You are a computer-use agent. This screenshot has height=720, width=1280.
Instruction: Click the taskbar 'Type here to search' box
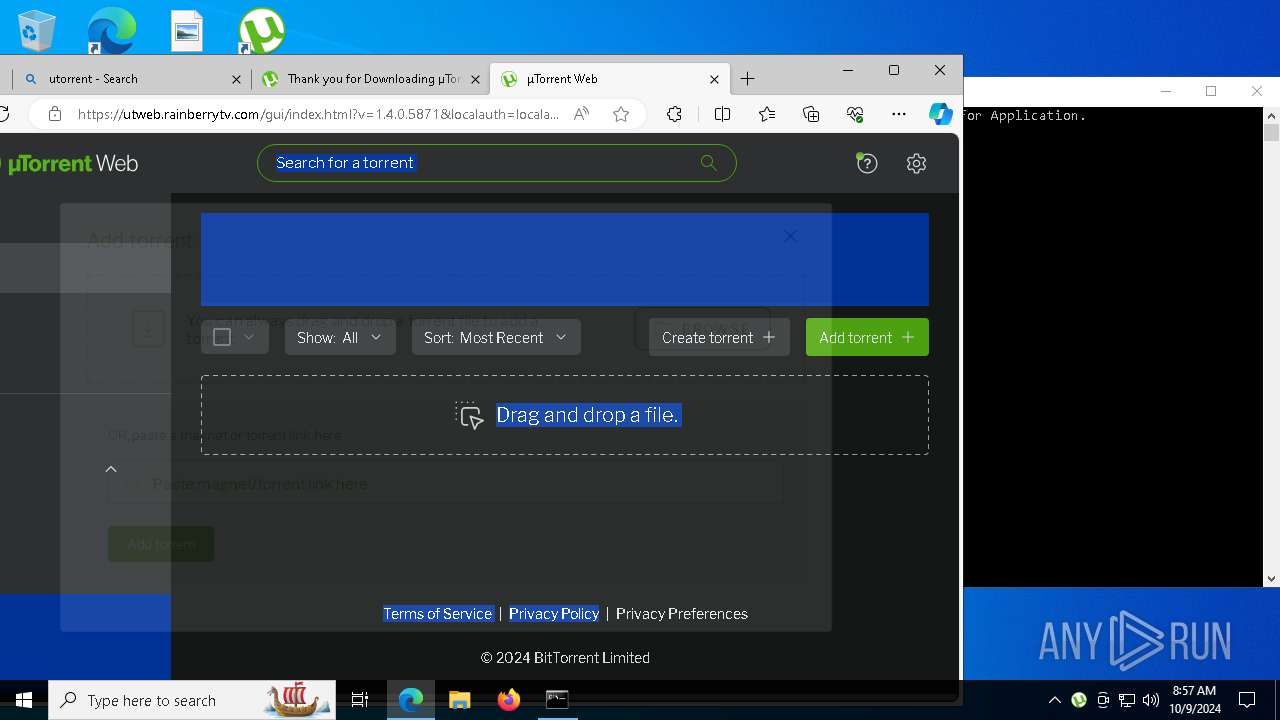[x=193, y=700]
